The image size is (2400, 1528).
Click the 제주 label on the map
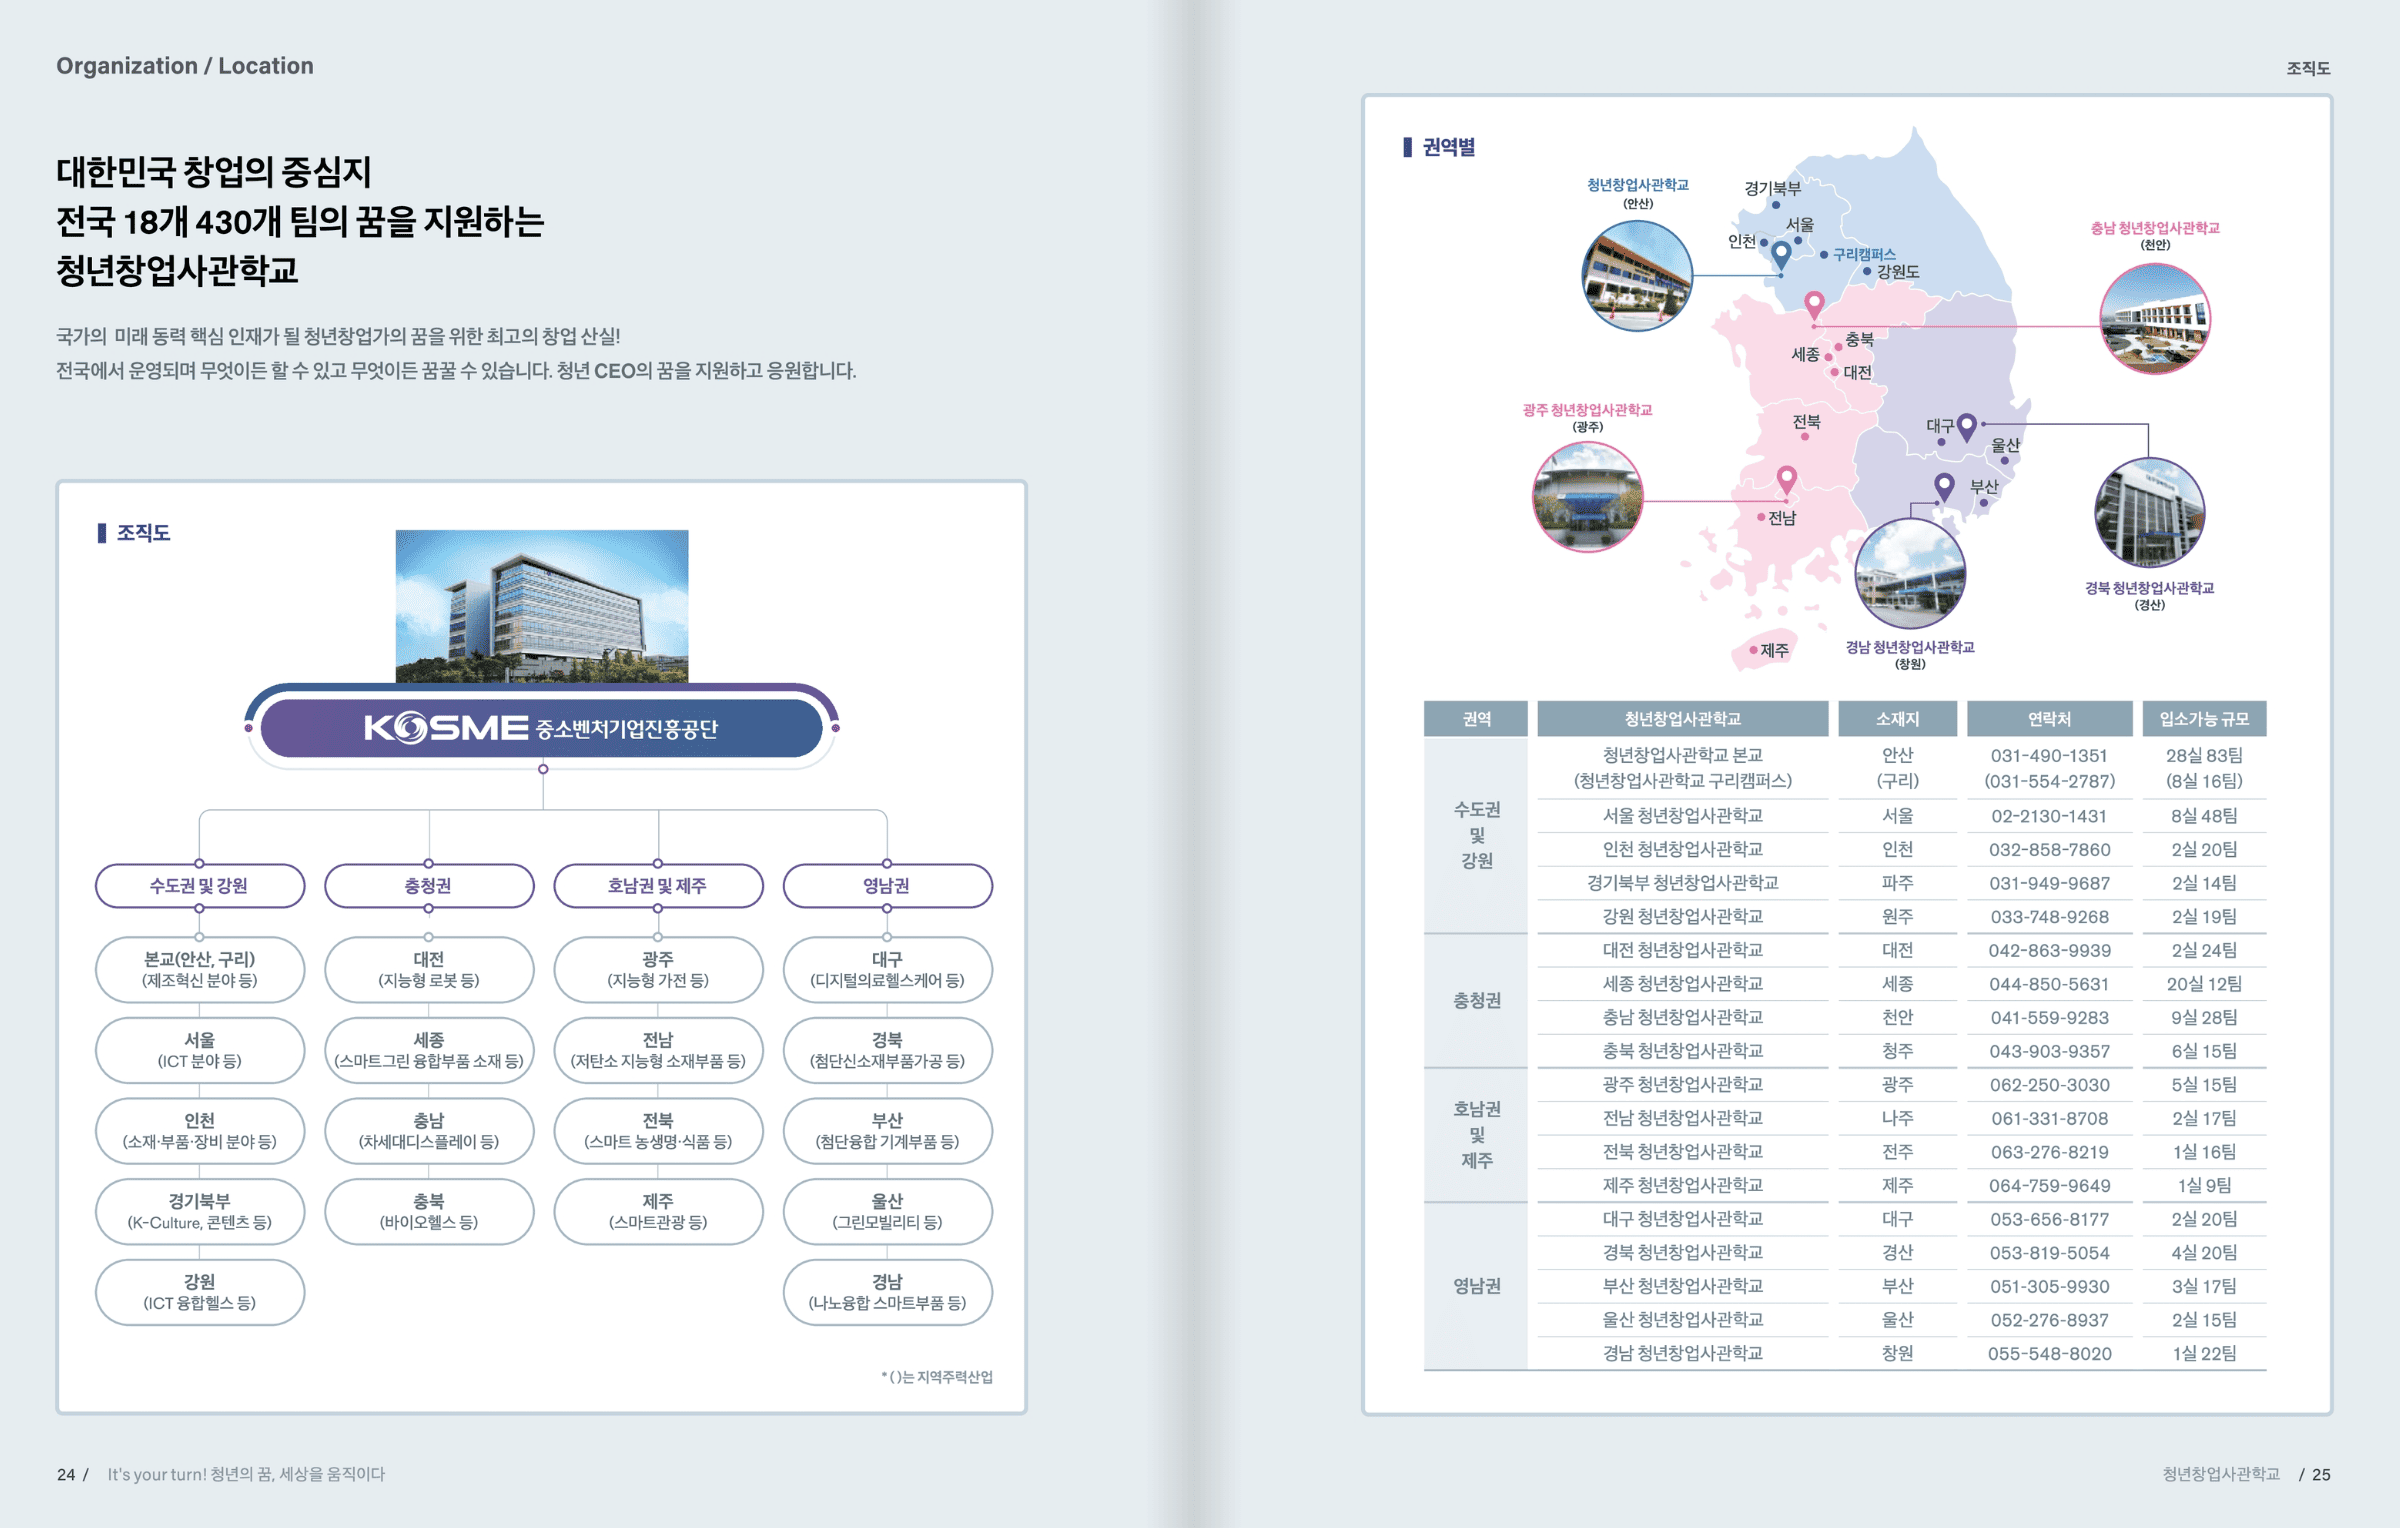[1774, 651]
